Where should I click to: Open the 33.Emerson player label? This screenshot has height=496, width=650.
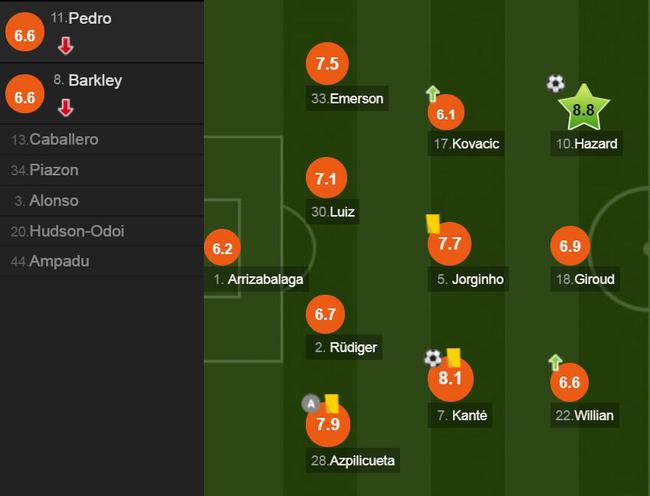click(347, 98)
